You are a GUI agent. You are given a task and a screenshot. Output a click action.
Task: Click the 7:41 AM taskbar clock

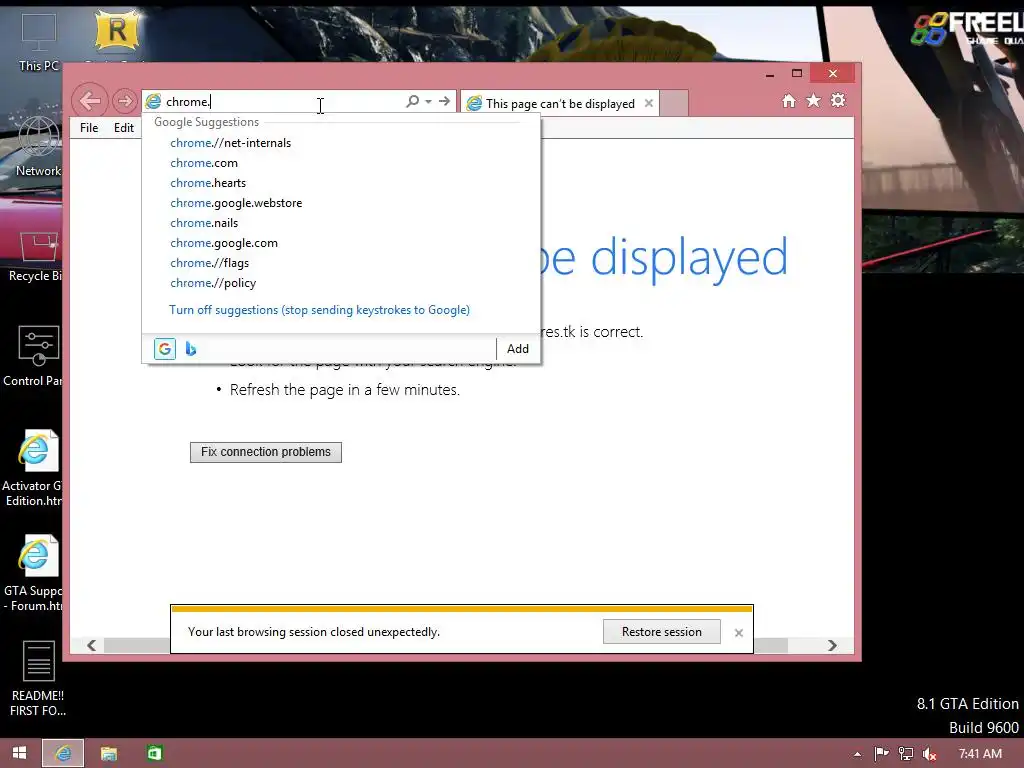(980, 753)
